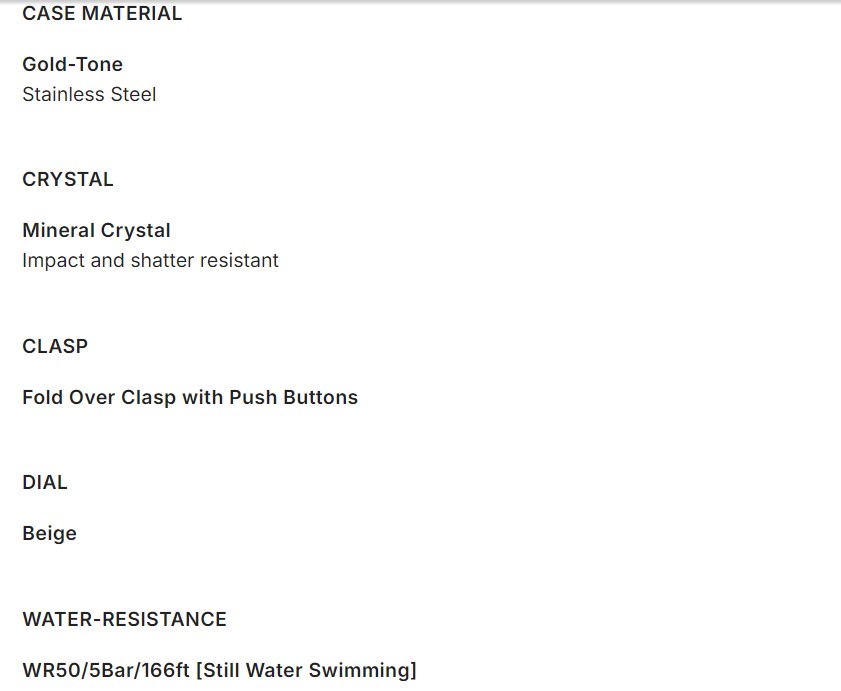Click the CASE MATERIAL heading
841x691 pixels.
click(x=102, y=14)
